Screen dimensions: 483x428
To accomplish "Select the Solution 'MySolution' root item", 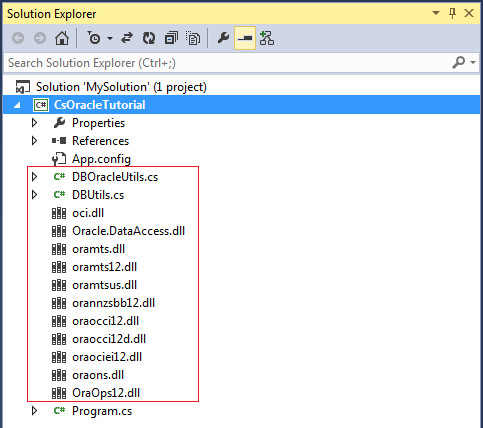I will pyautogui.click(x=121, y=87).
